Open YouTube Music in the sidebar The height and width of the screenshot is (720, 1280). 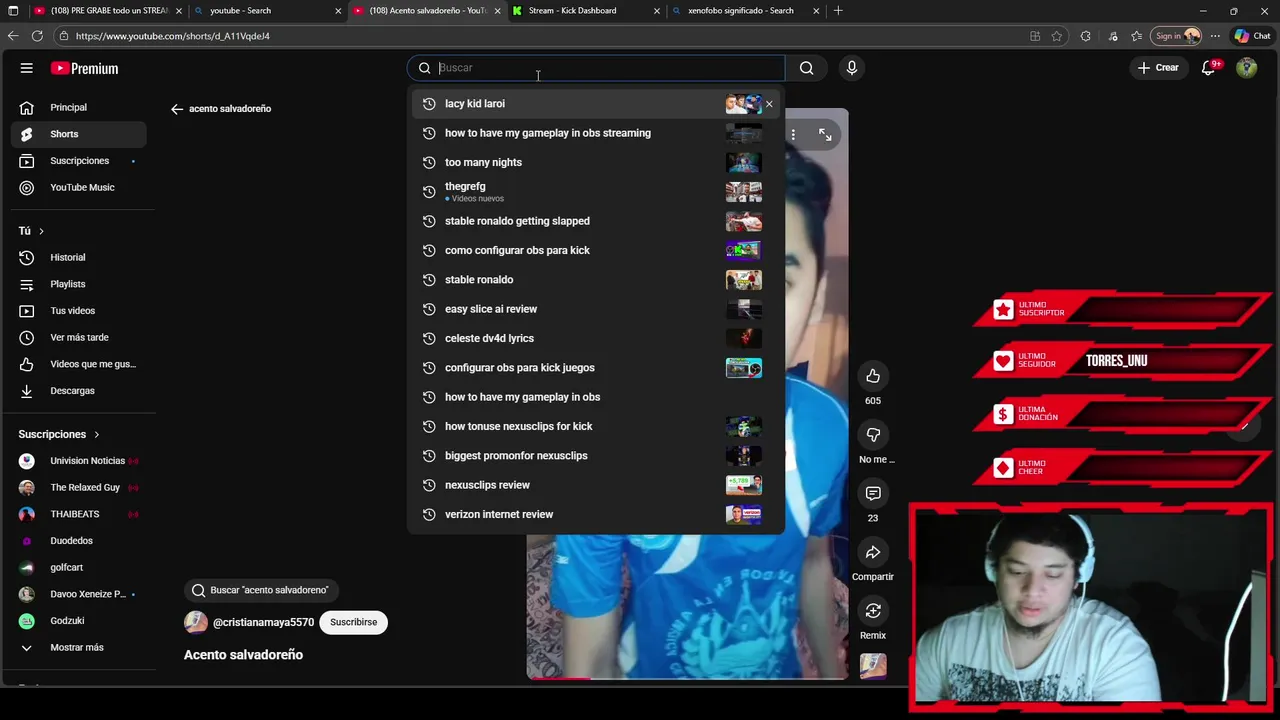point(78,187)
